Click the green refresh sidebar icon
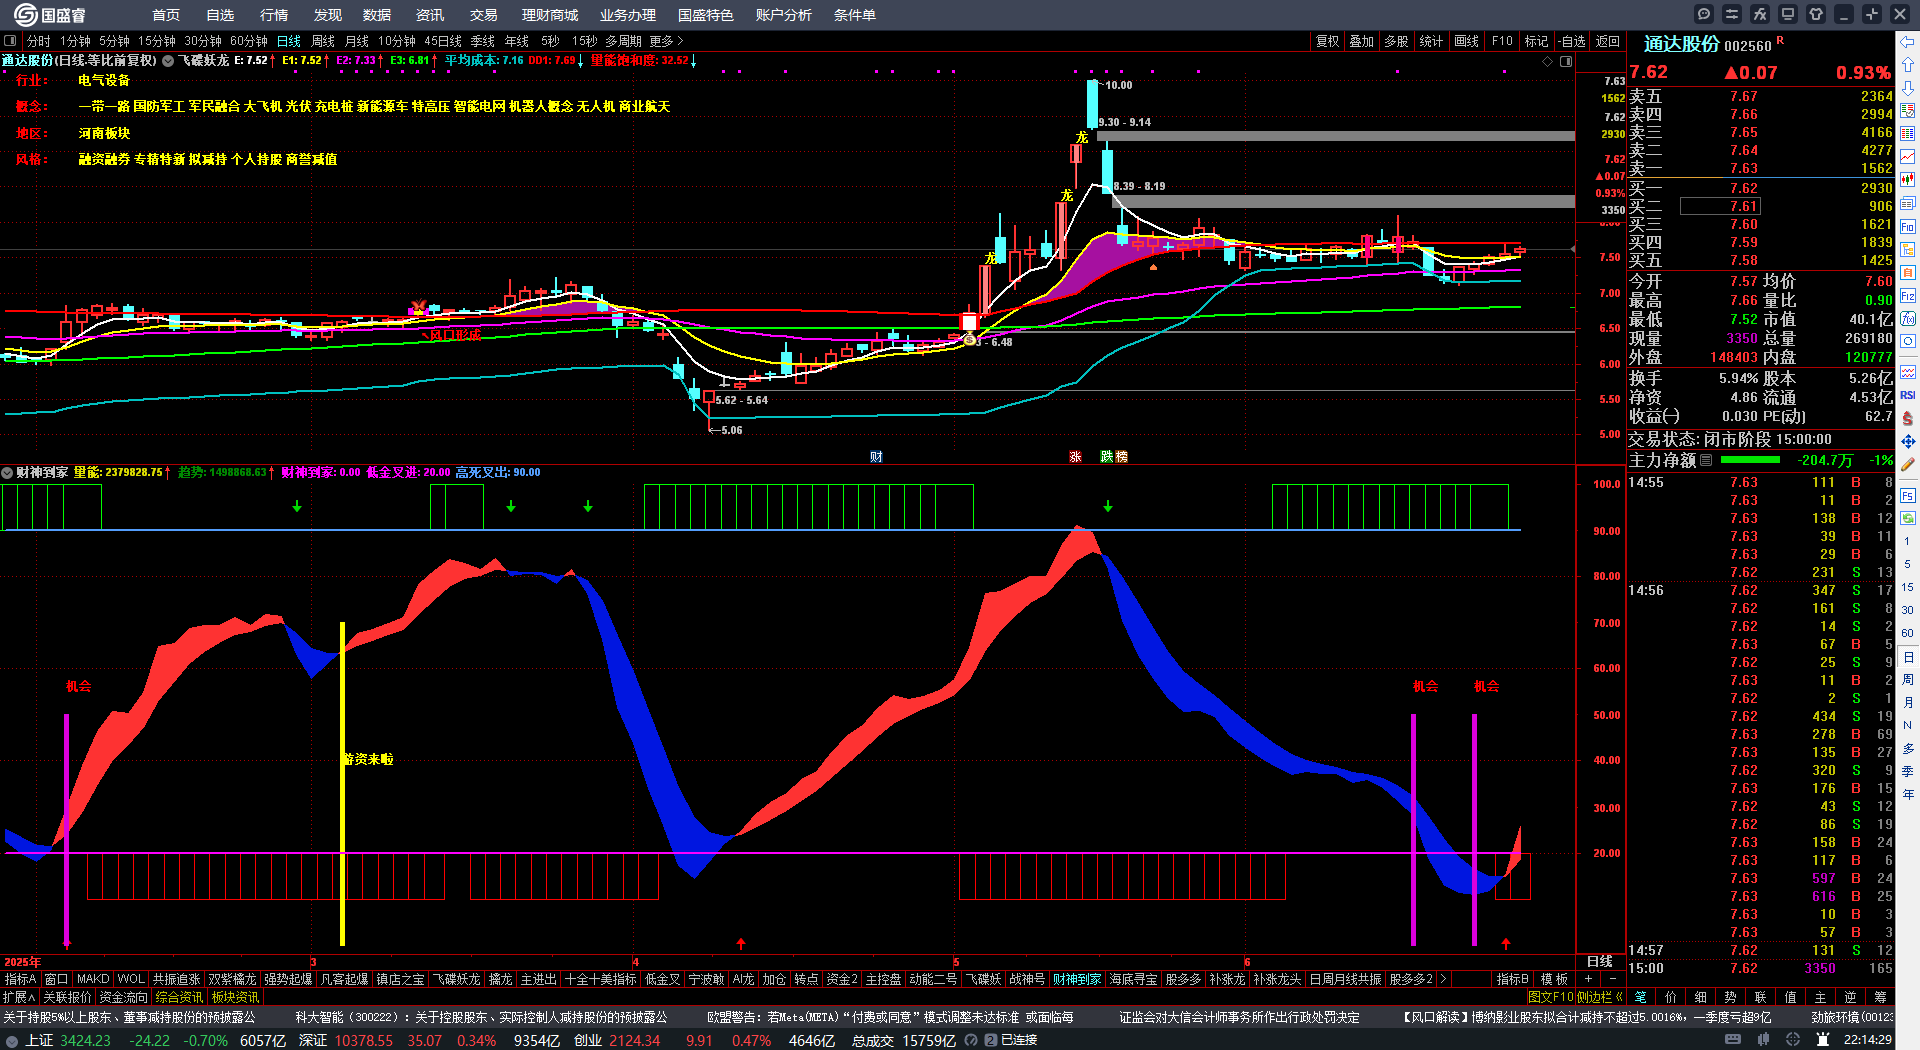 [x=1908, y=518]
